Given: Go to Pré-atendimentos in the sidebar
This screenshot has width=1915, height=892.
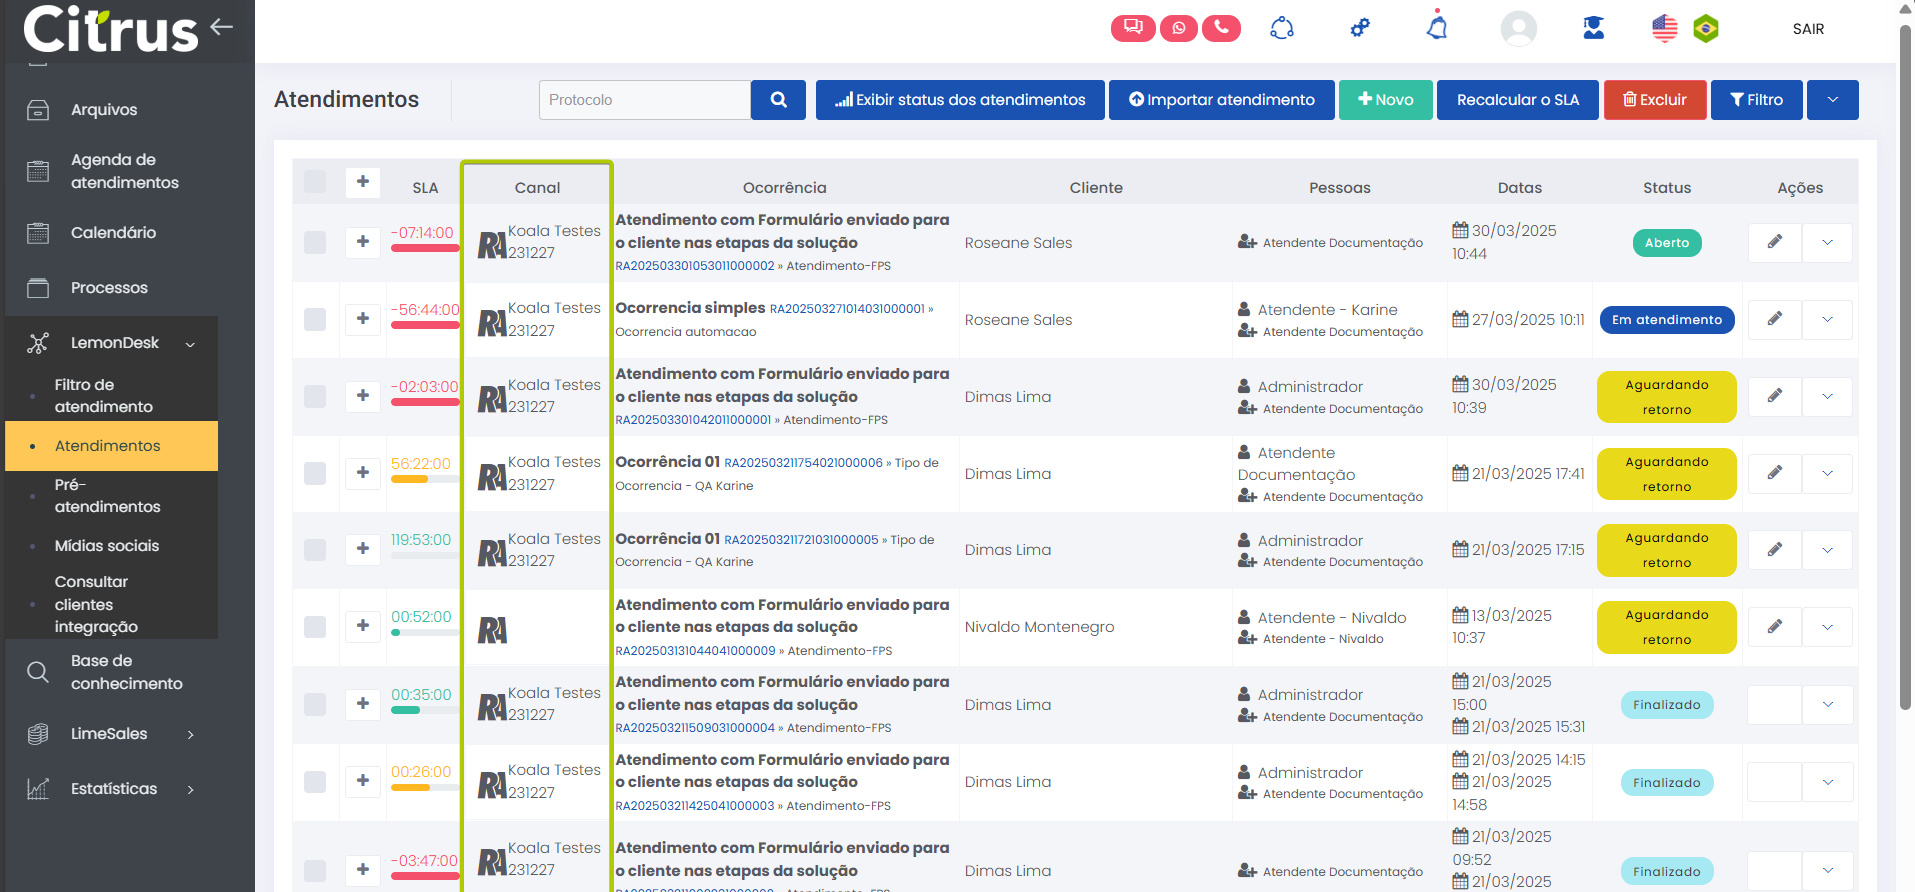Looking at the screenshot, I should pyautogui.click(x=107, y=496).
